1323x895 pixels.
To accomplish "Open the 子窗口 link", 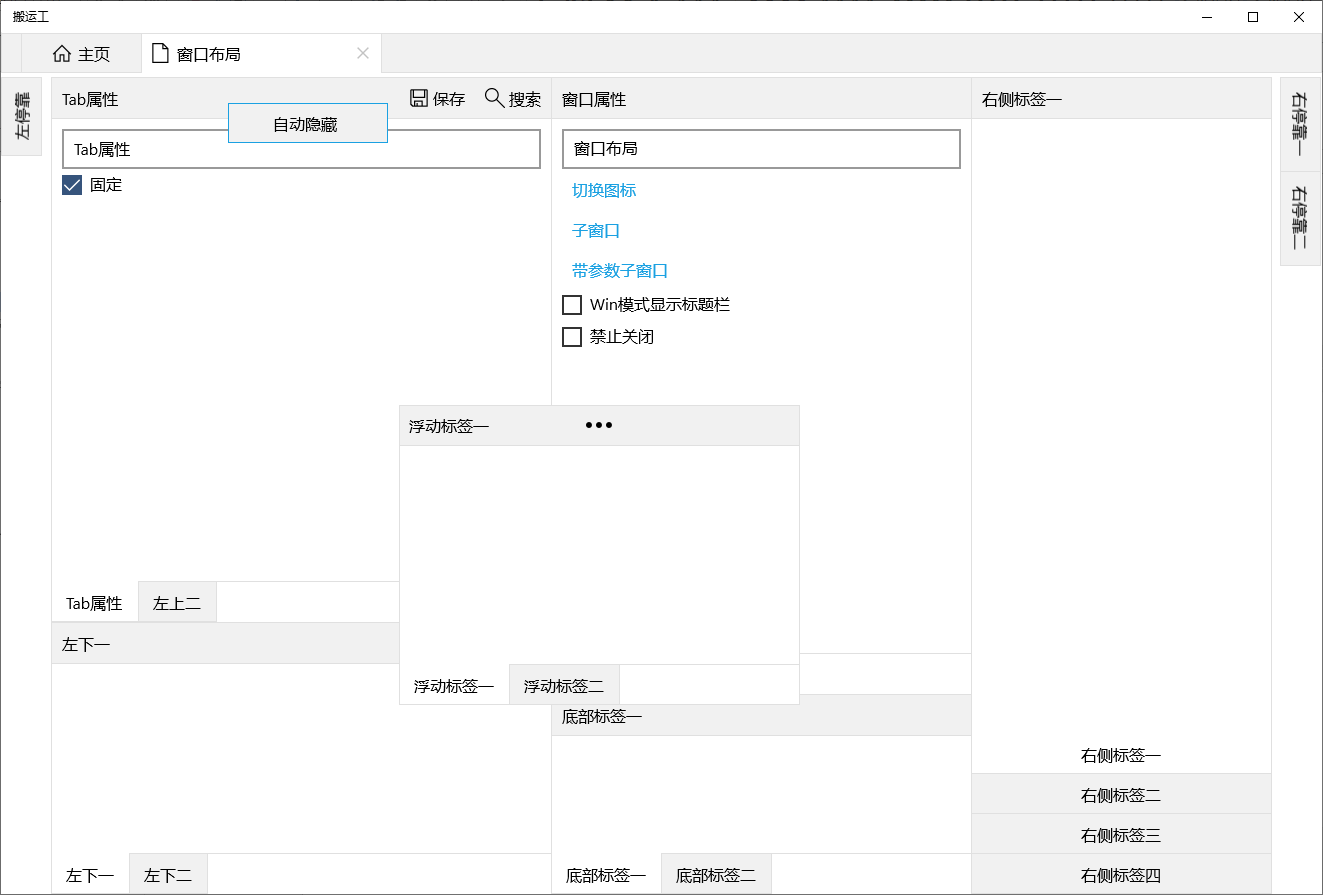I will point(596,230).
